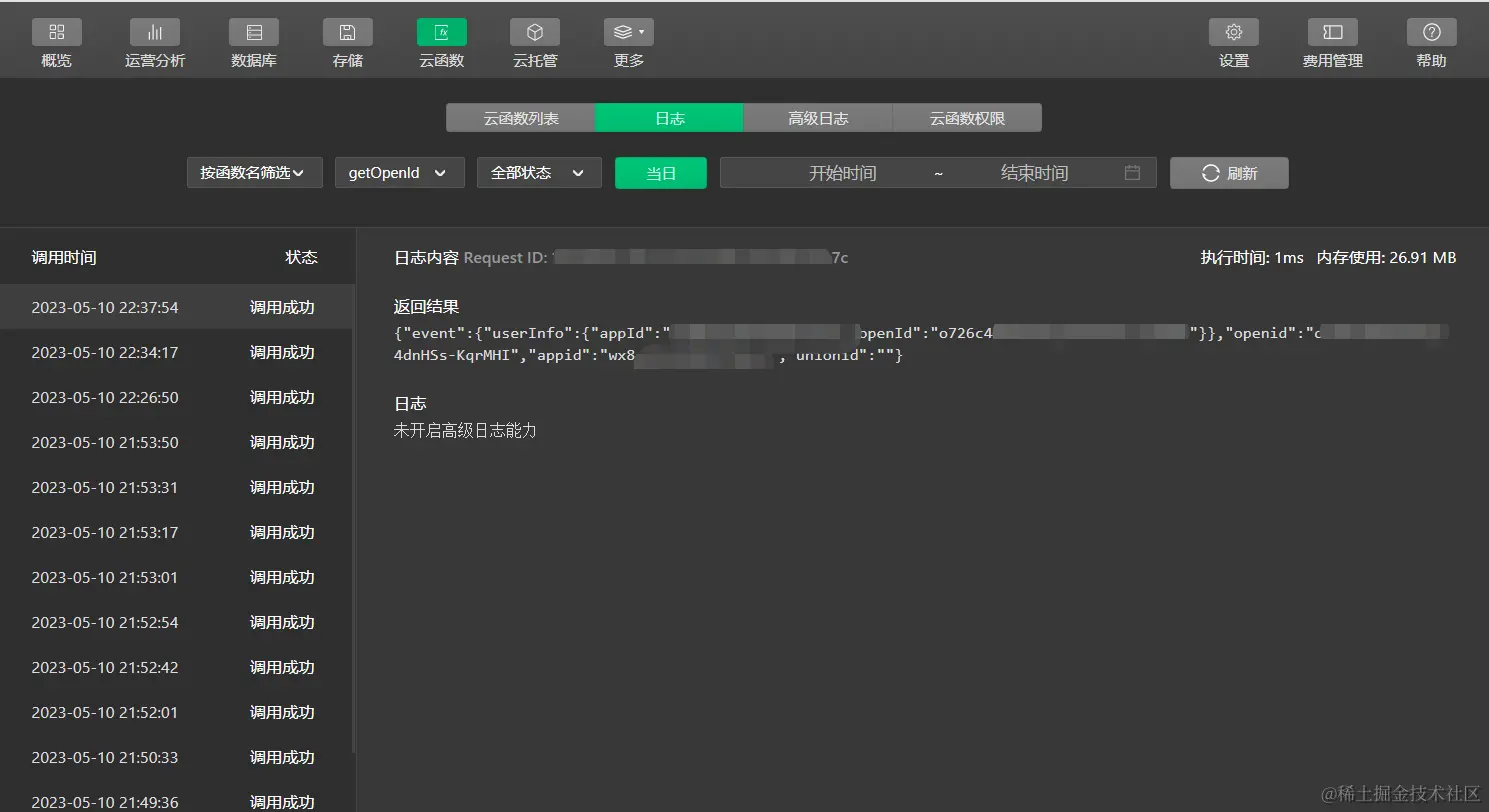Screen dimensions: 1489x812
Task: Switch to the 日志 tab
Action: coord(670,118)
